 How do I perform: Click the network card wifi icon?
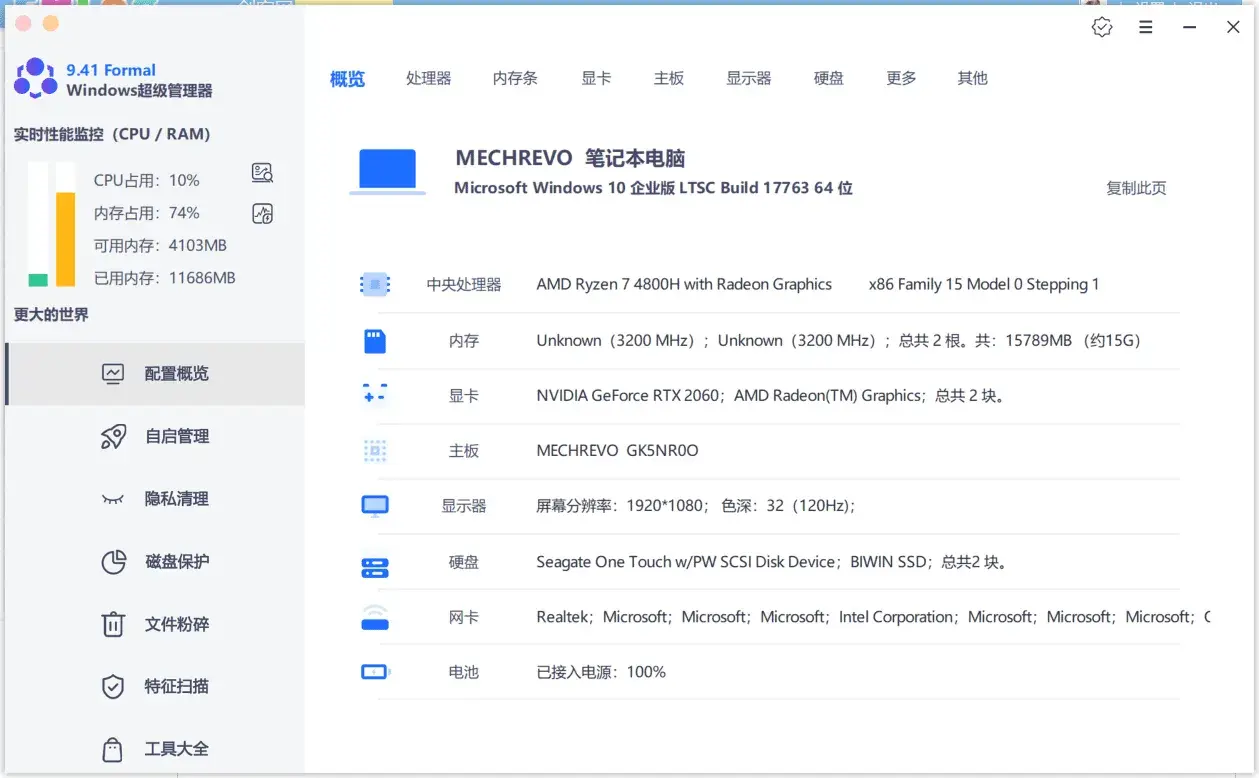(x=375, y=617)
